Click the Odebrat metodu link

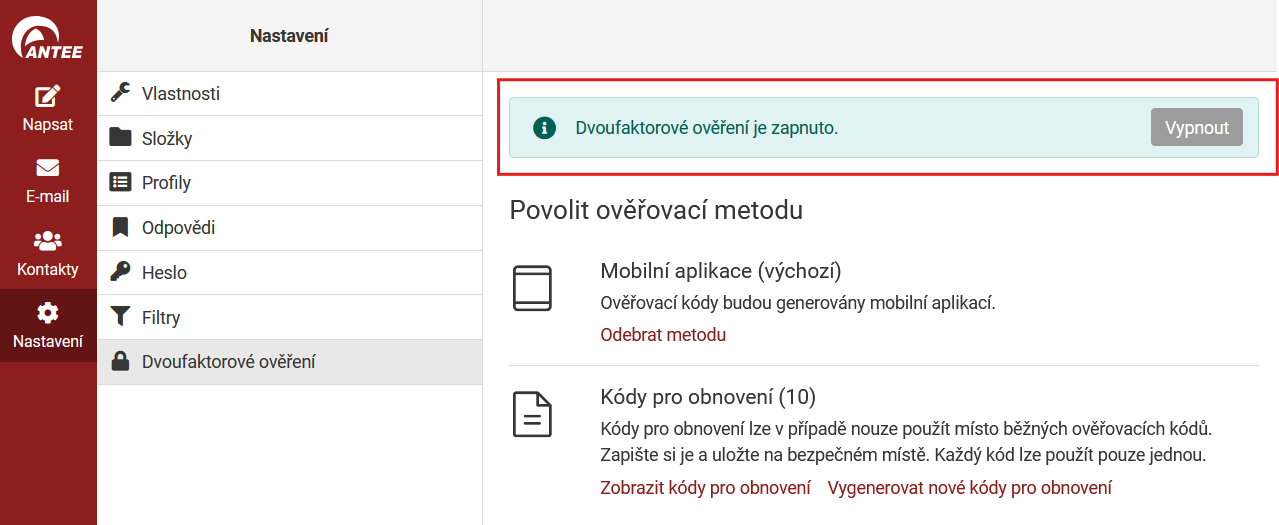pyautogui.click(x=663, y=335)
